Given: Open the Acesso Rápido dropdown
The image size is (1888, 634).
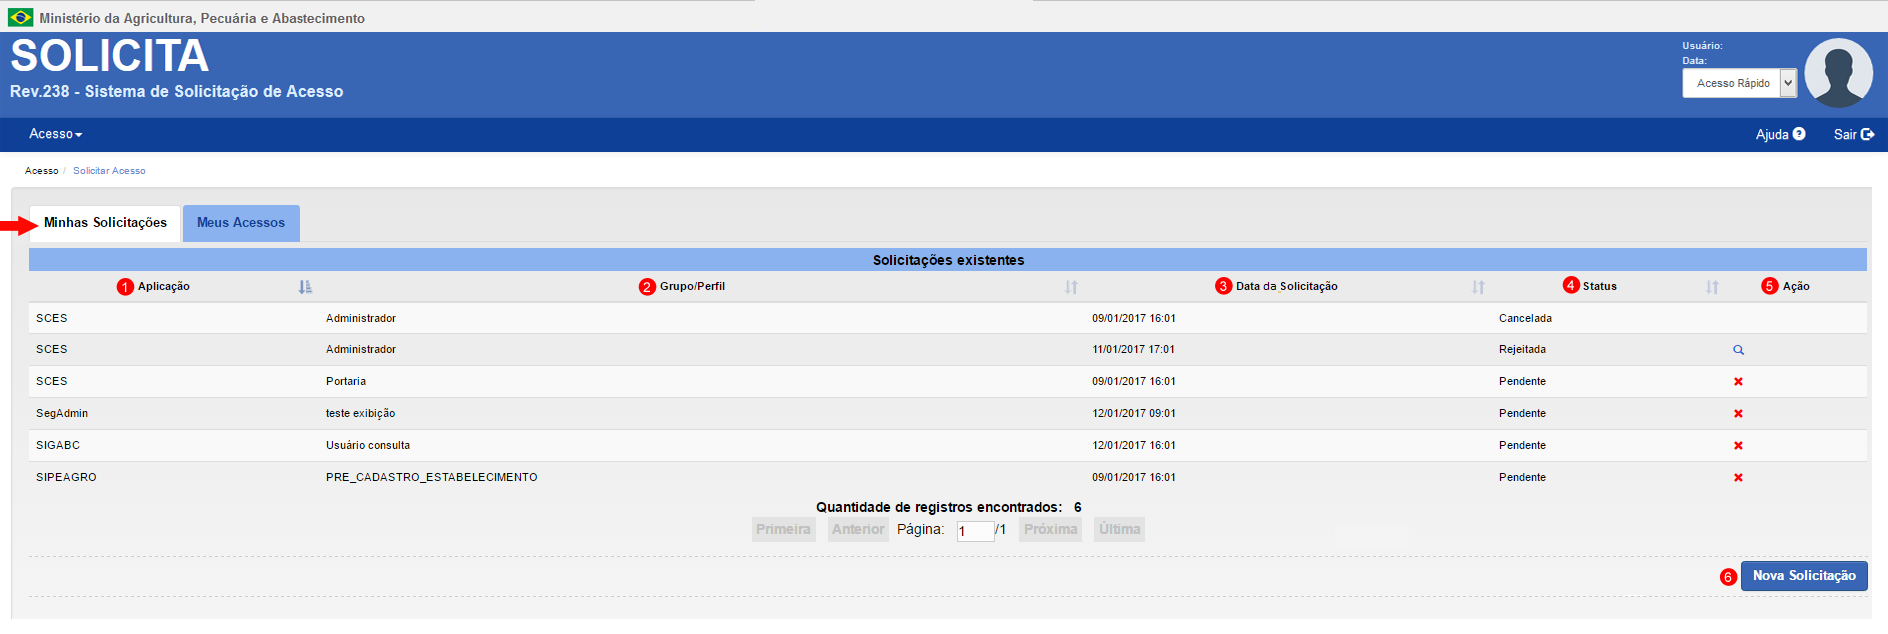Looking at the screenshot, I should click(1739, 83).
